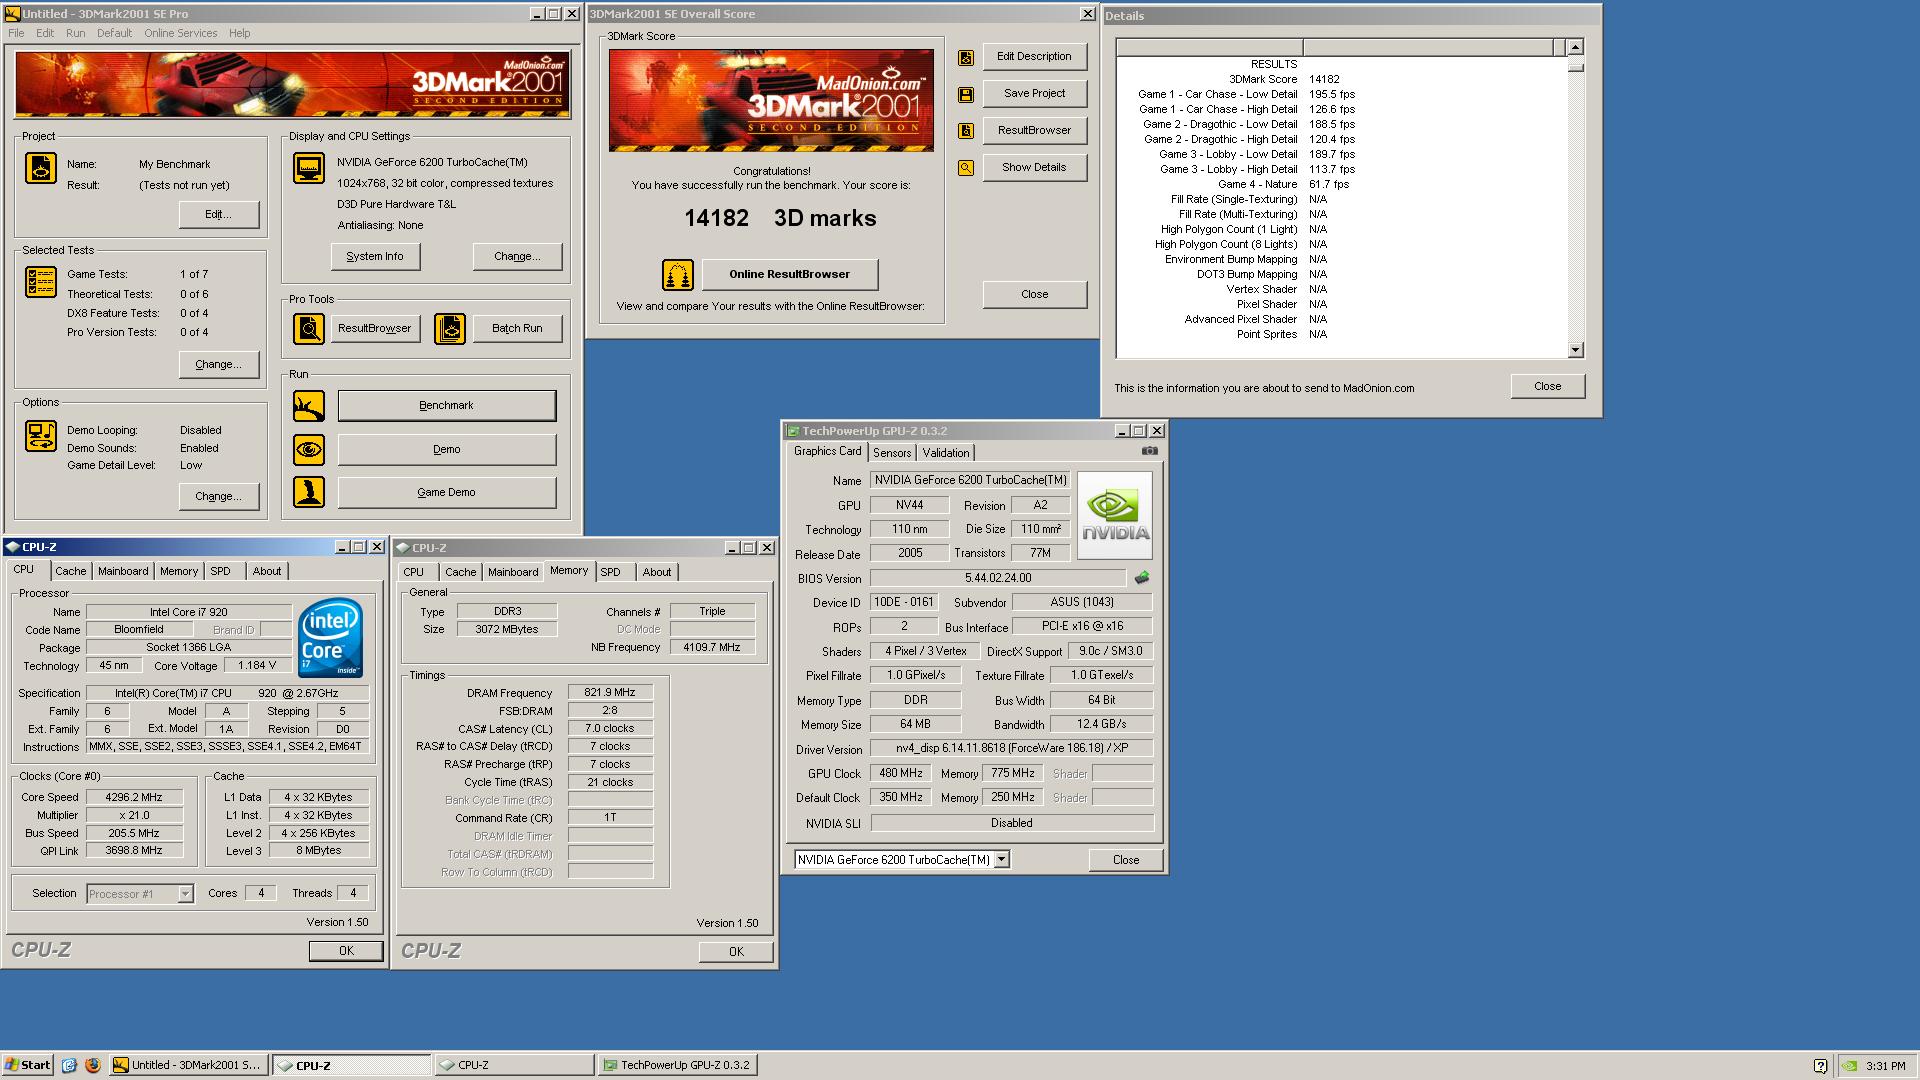The width and height of the screenshot is (1920, 1080).
Task: Click the Demo button in Run section
Action: (447, 450)
